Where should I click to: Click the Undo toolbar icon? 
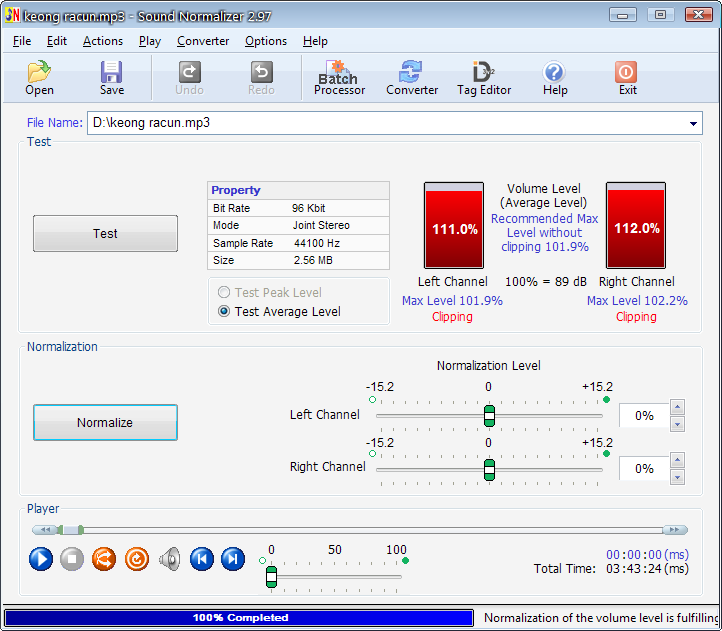coord(189,77)
